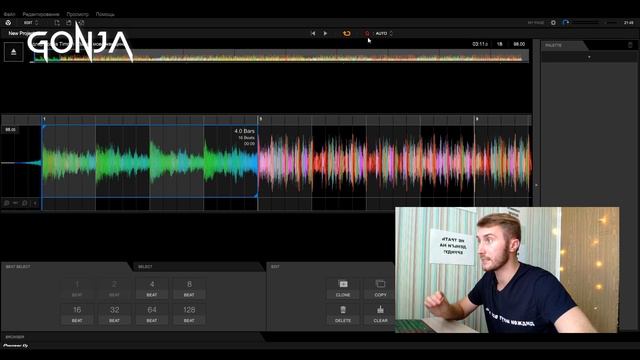Screen dimensions: 640x360
Task: Click the first waveform tool icon below track
Action: click(x=7, y=203)
